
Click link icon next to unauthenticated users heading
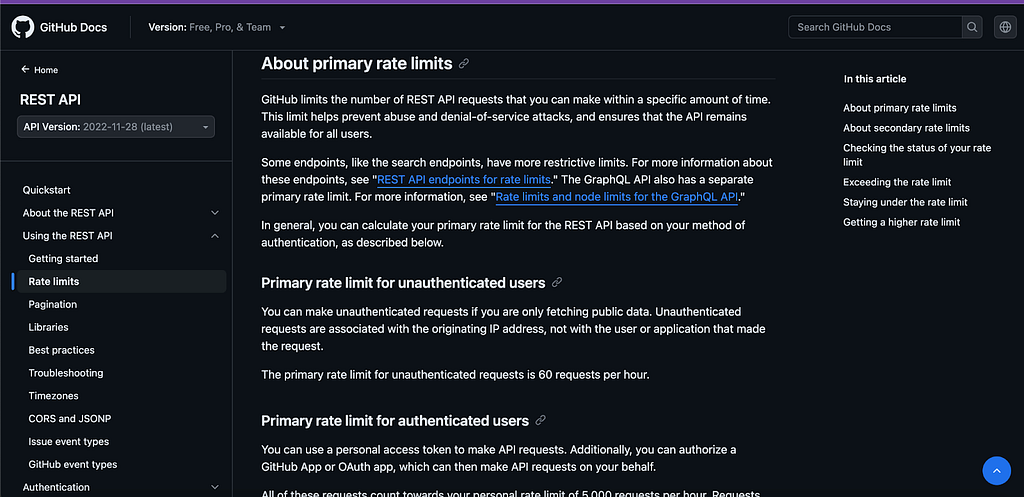(556, 283)
